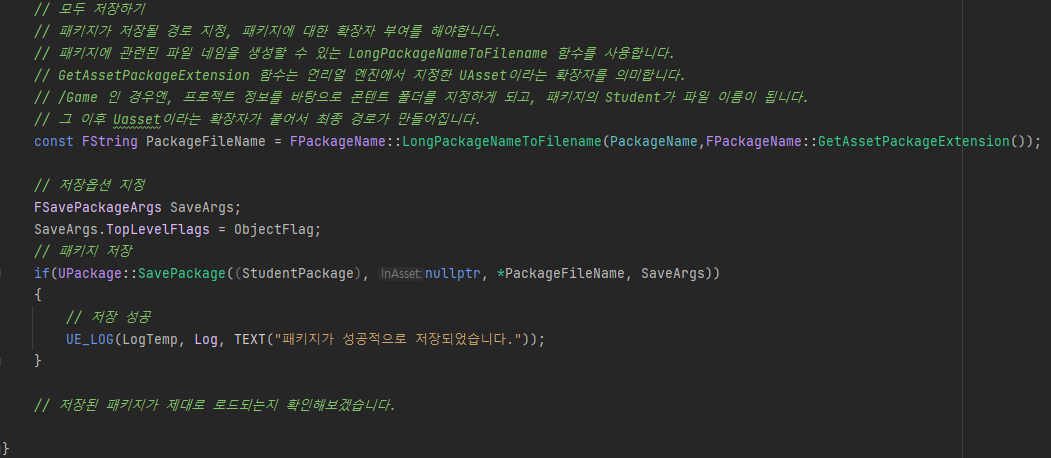Click '*PackageFileName' in the SavePackage call
This screenshot has height=458, width=1051.
click(561, 274)
